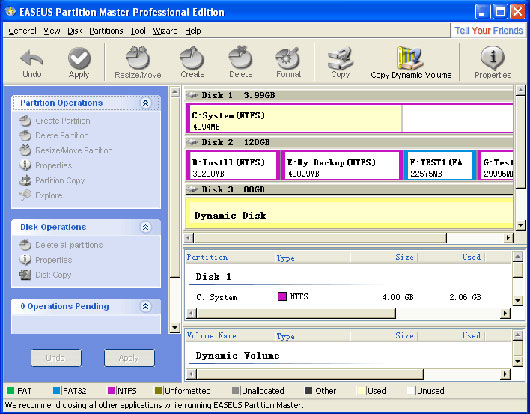Open Properties under Partition Operations
Viewport: 530px width, 414px height.
click(46, 165)
